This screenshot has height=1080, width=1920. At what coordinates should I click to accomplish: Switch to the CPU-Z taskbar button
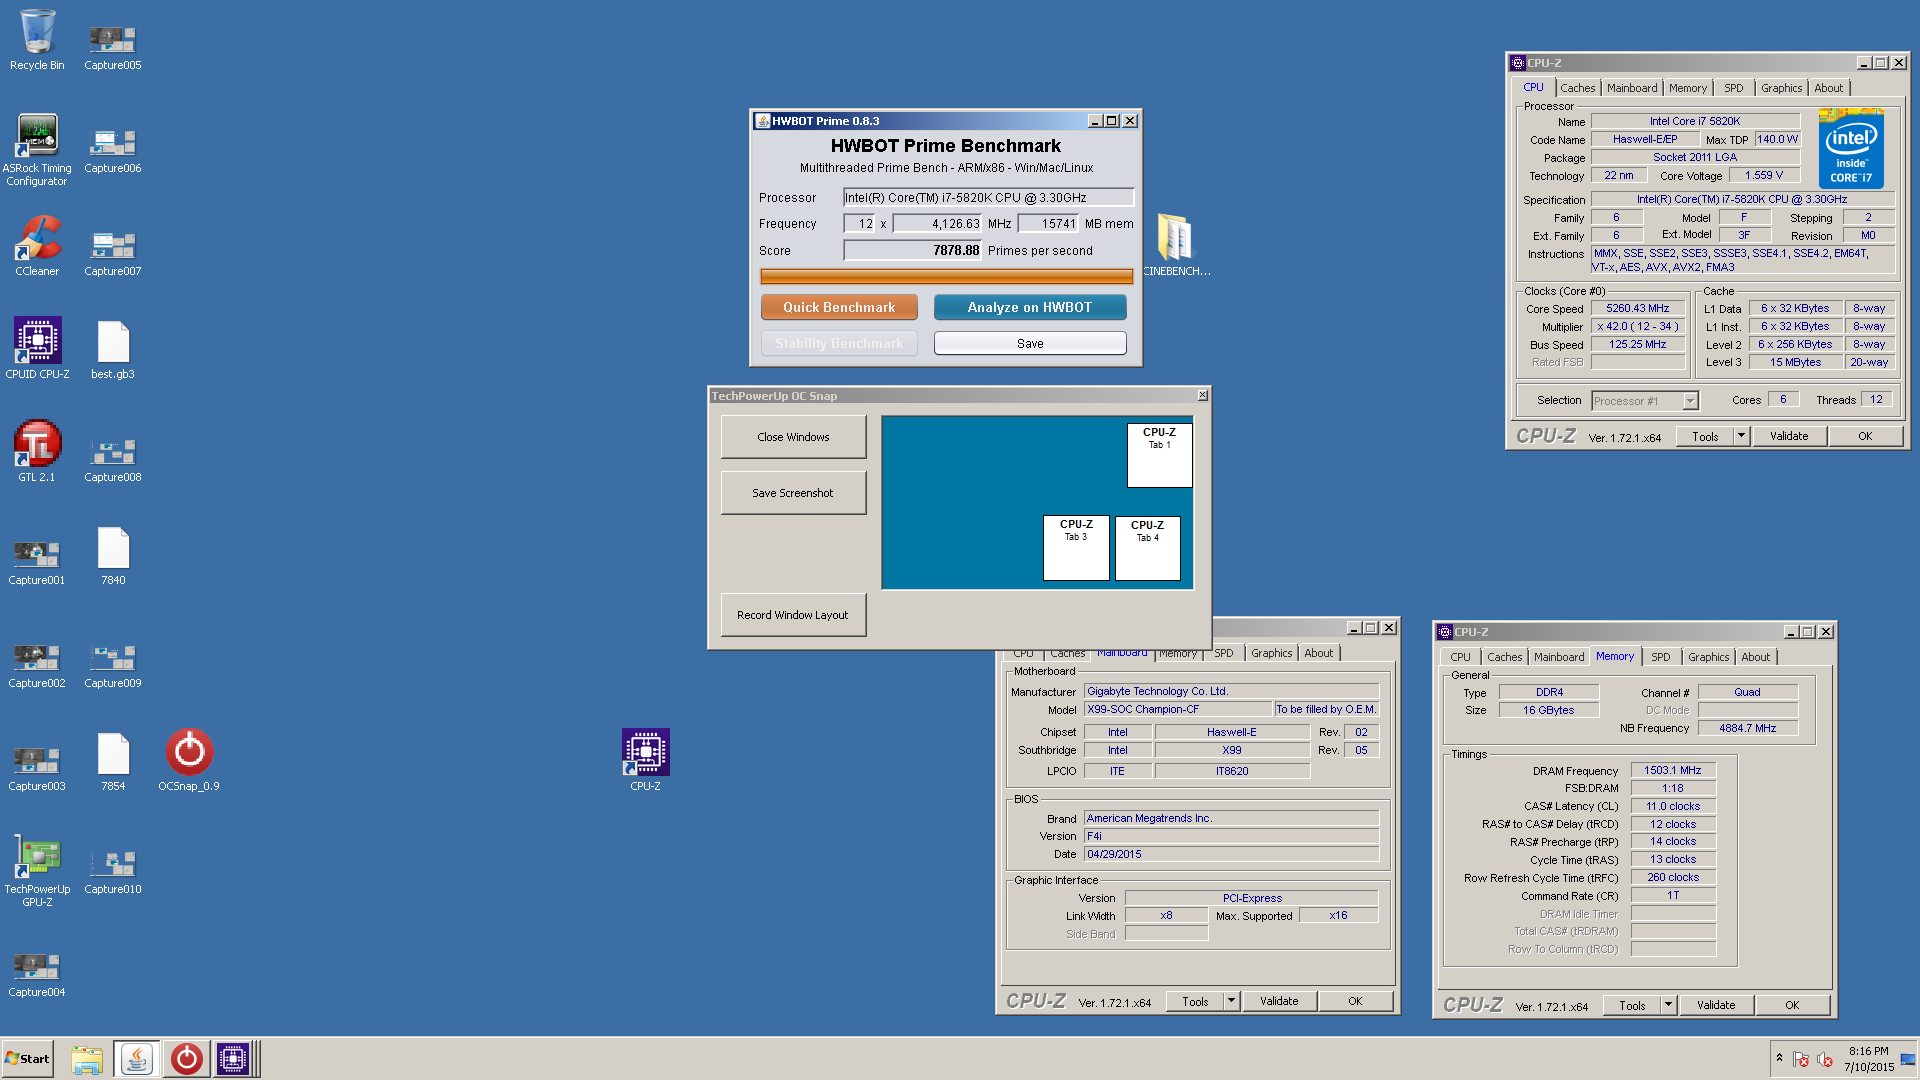point(233,1059)
